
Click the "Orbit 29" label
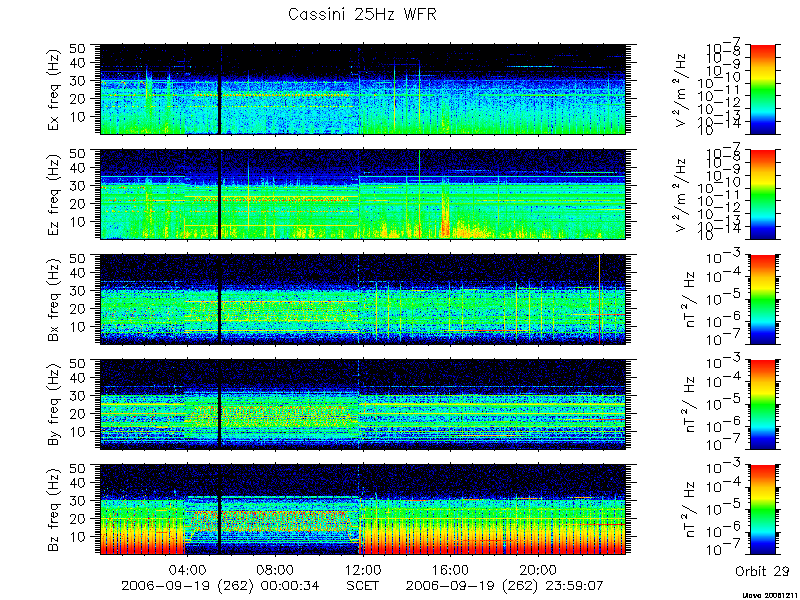coord(762,571)
